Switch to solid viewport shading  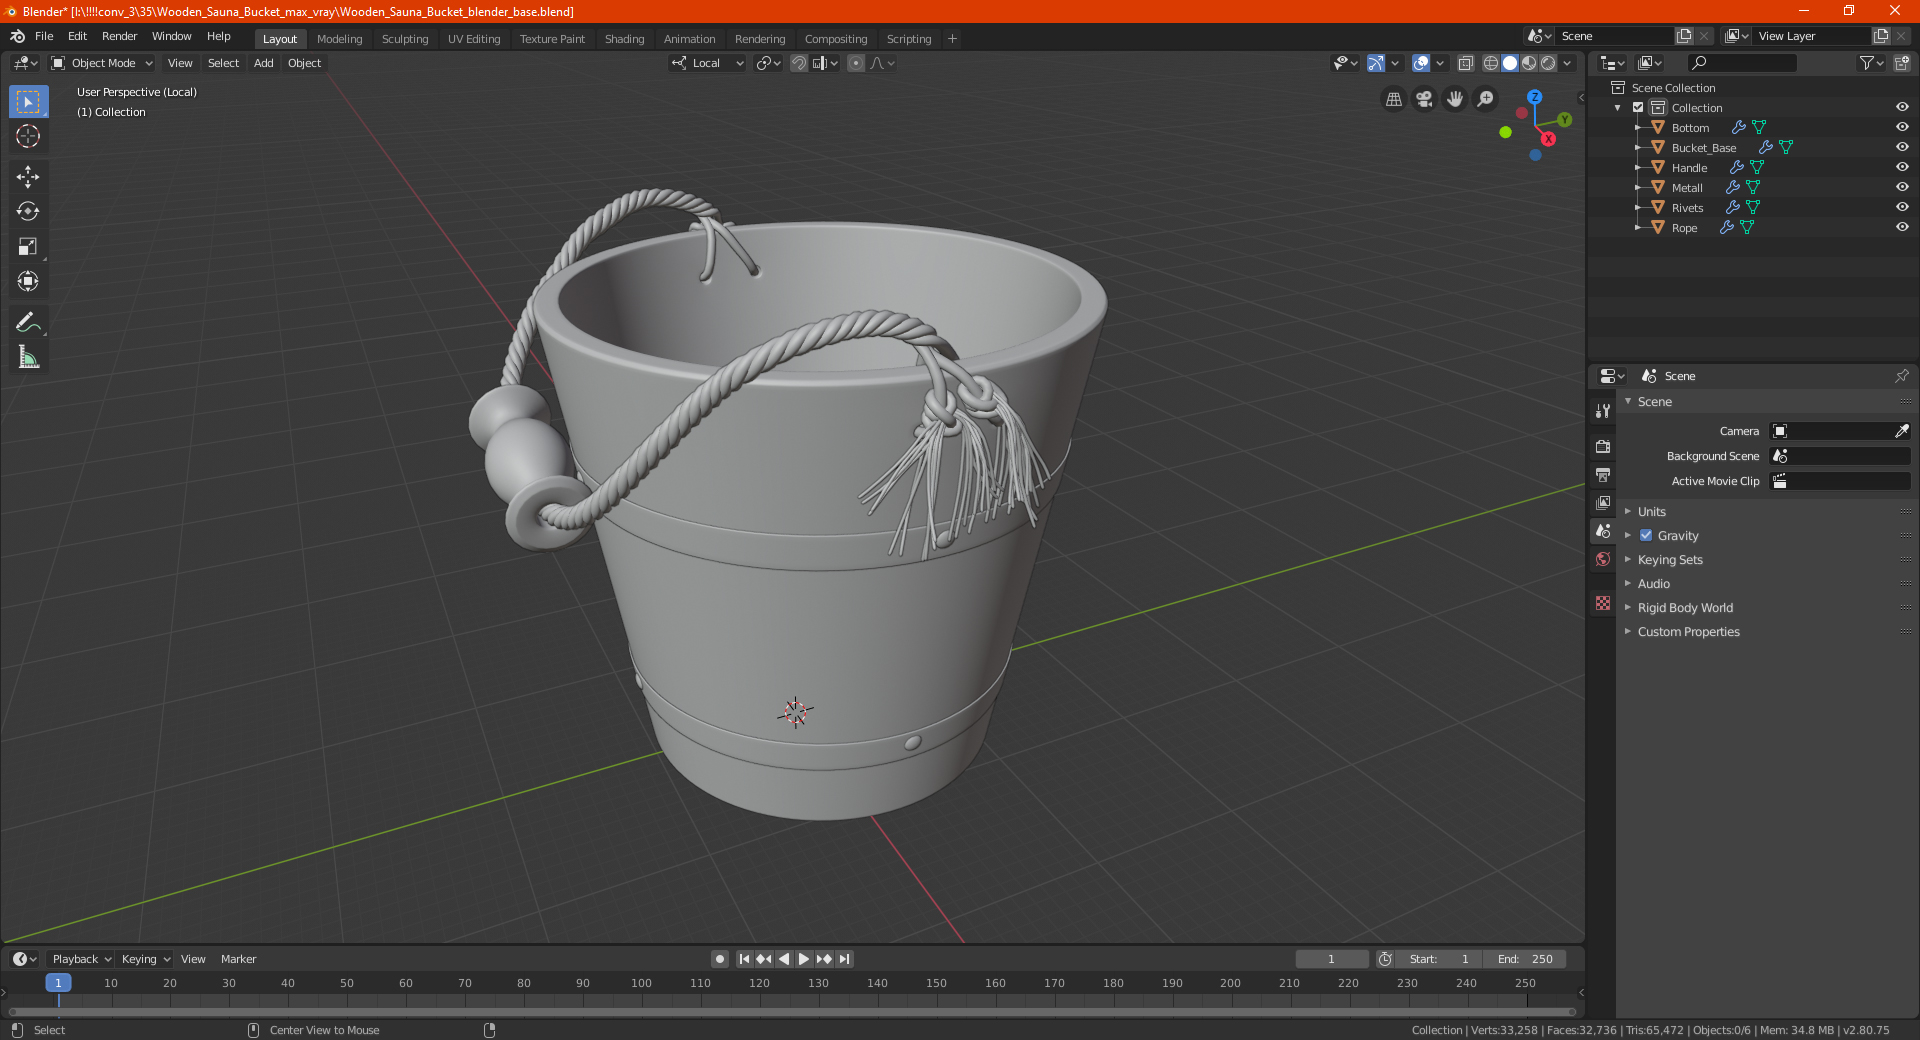coord(1510,63)
